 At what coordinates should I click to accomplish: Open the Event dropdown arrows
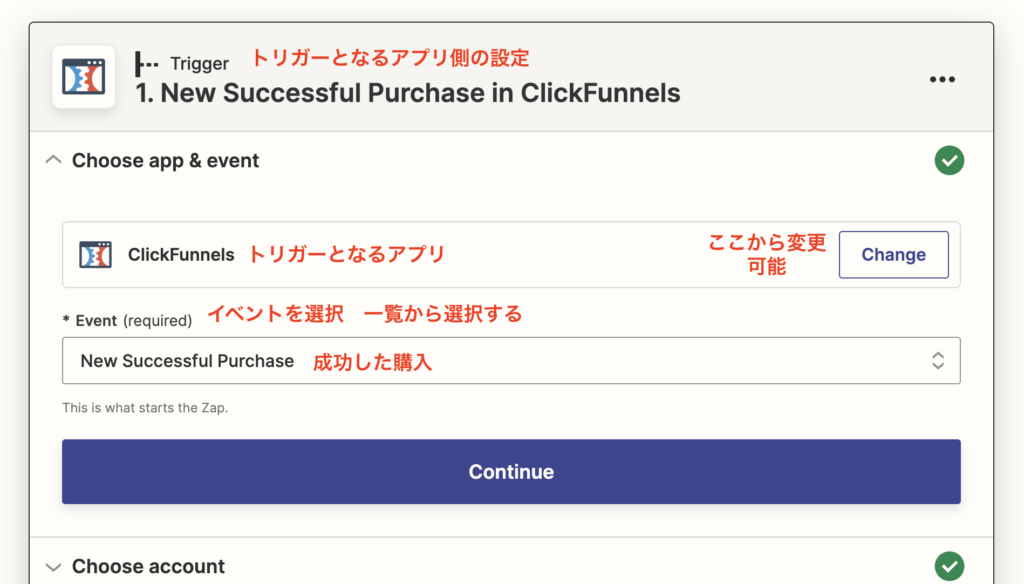pos(938,361)
